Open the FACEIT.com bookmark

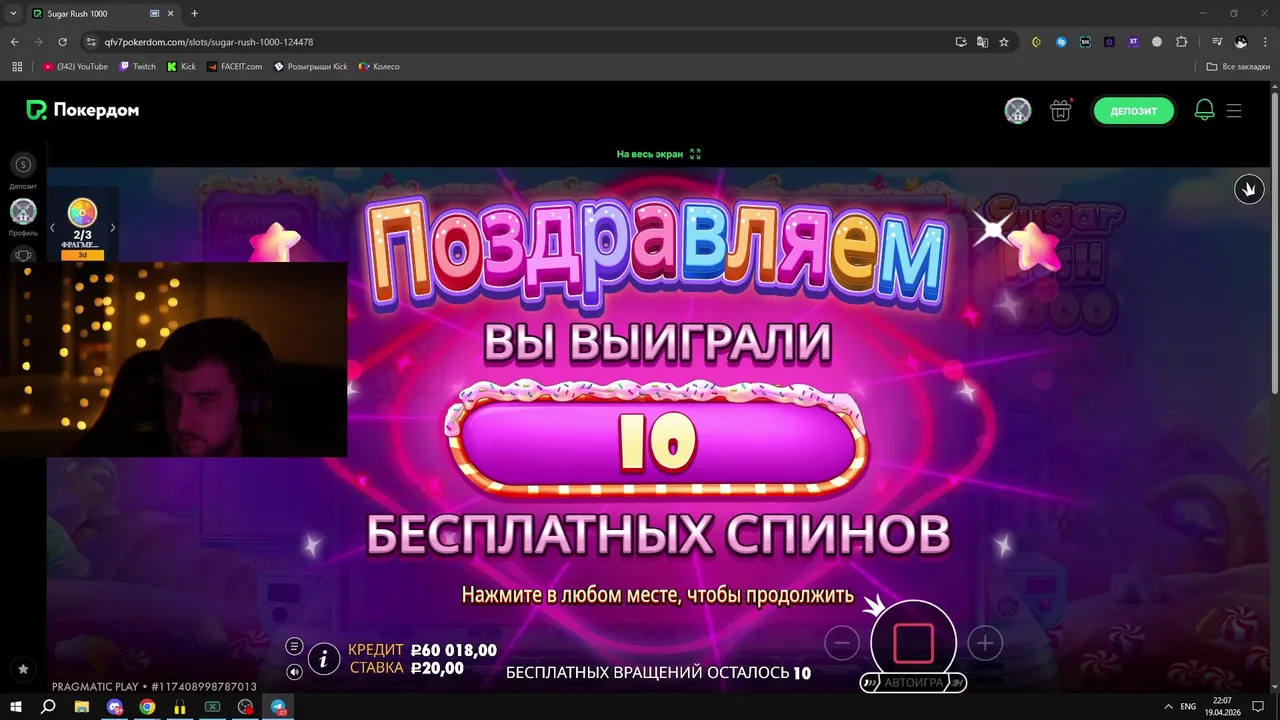pos(234,67)
